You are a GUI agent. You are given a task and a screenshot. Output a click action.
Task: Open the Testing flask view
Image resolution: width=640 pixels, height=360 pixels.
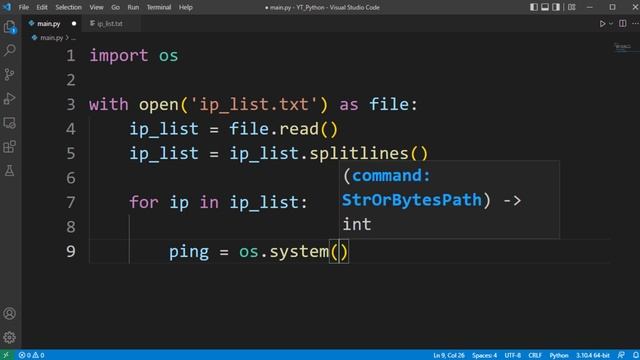pyautogui.click(x=9, y=171)
